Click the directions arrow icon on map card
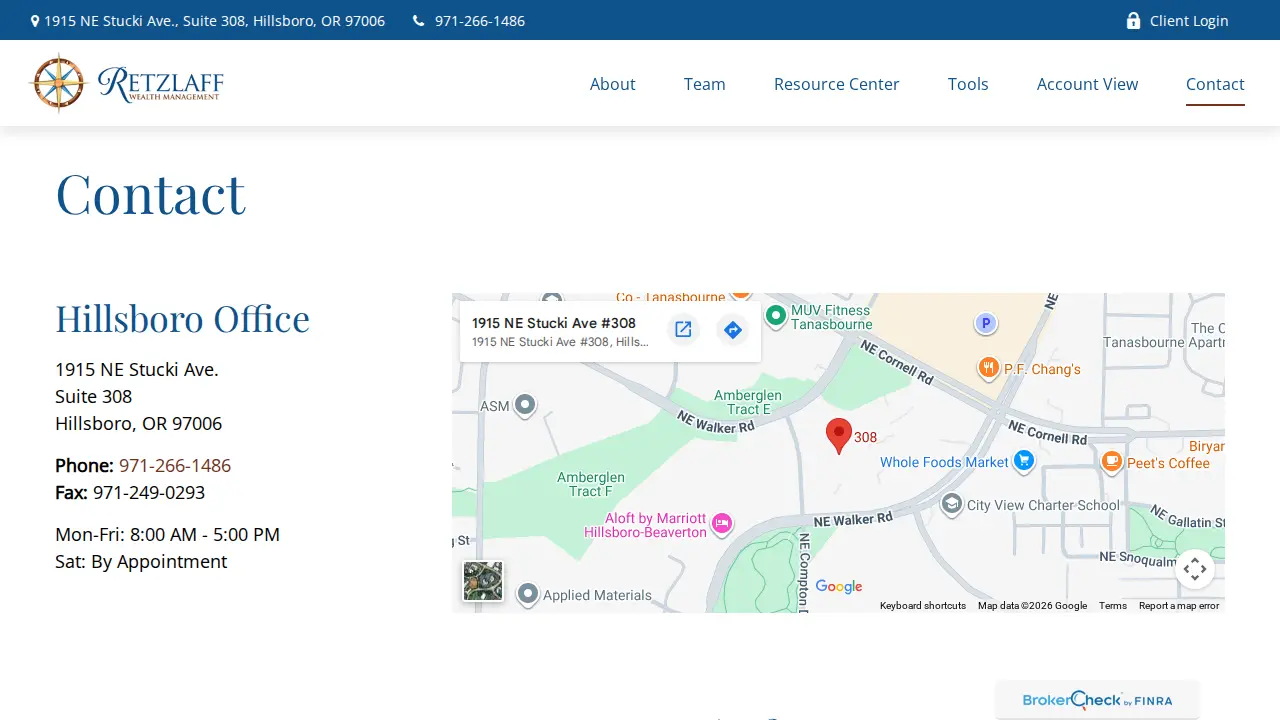This screenshot has height=720, width=1280. 733,330
